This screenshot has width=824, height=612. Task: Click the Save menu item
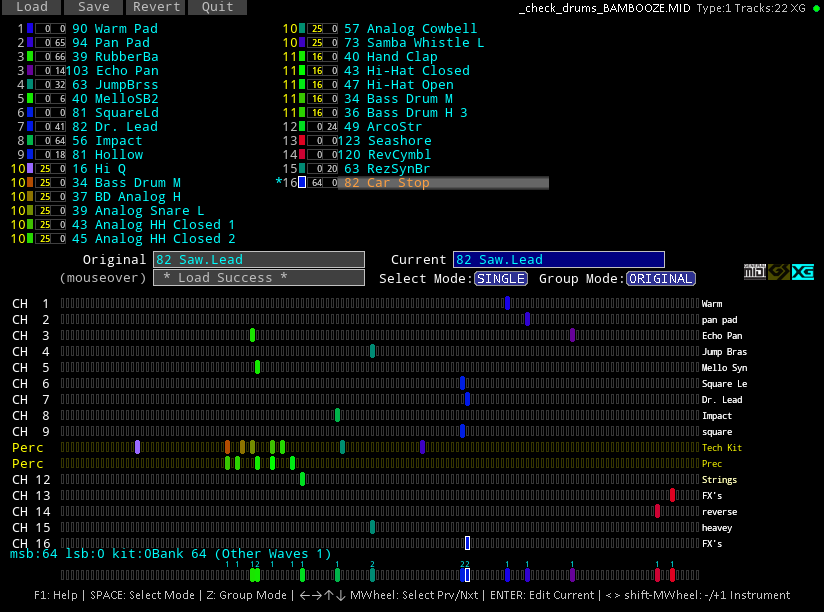[93, 7]
